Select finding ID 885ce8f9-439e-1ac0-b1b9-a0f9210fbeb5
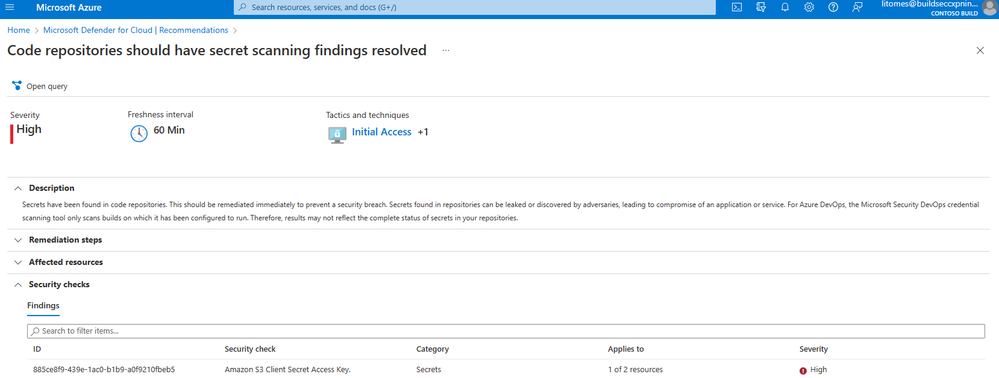Image resolution: width=999 pixels, height=378 pixels. point(104,370)
